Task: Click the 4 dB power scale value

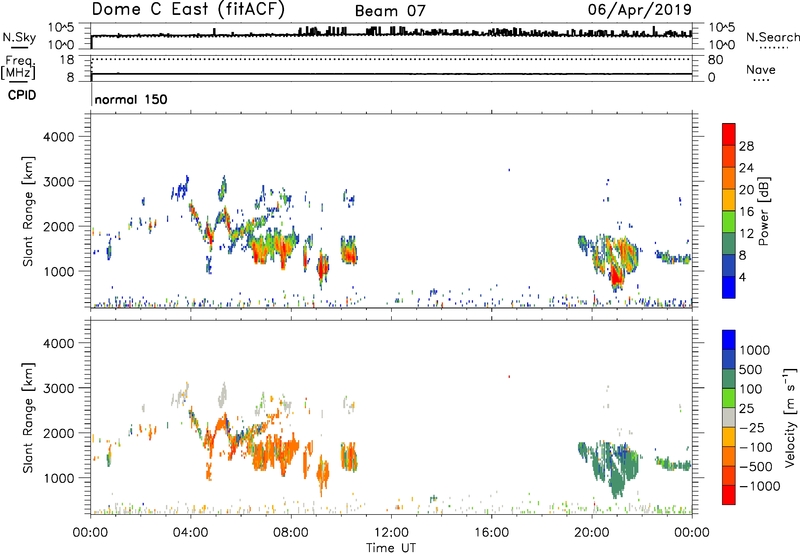Action: (x=742, y=277)
